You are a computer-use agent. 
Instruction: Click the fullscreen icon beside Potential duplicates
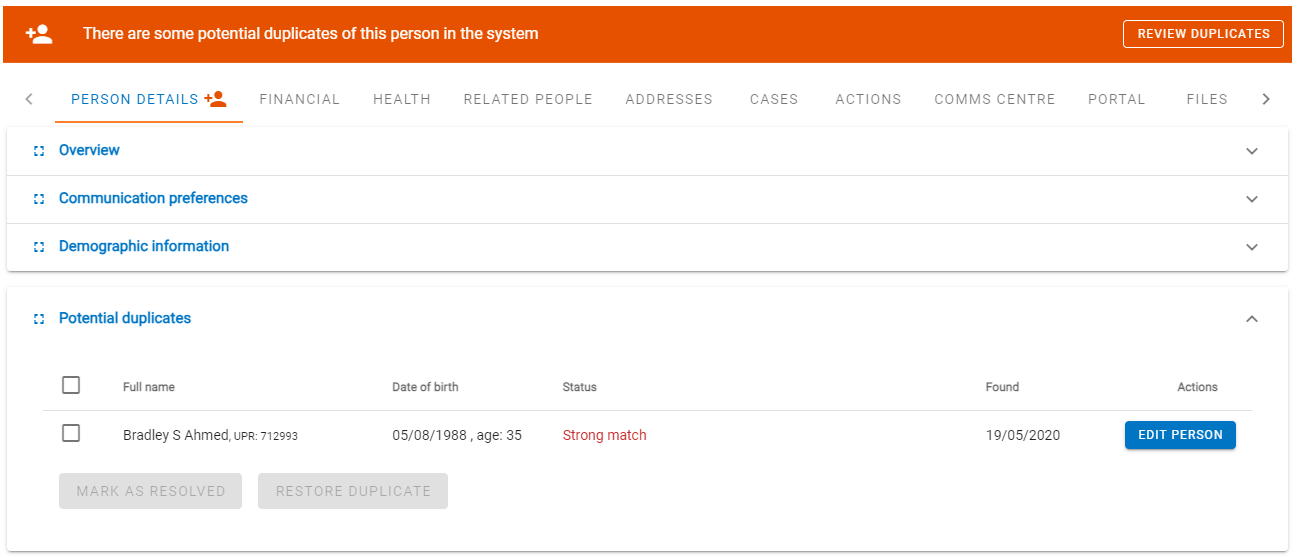[39, 319]
